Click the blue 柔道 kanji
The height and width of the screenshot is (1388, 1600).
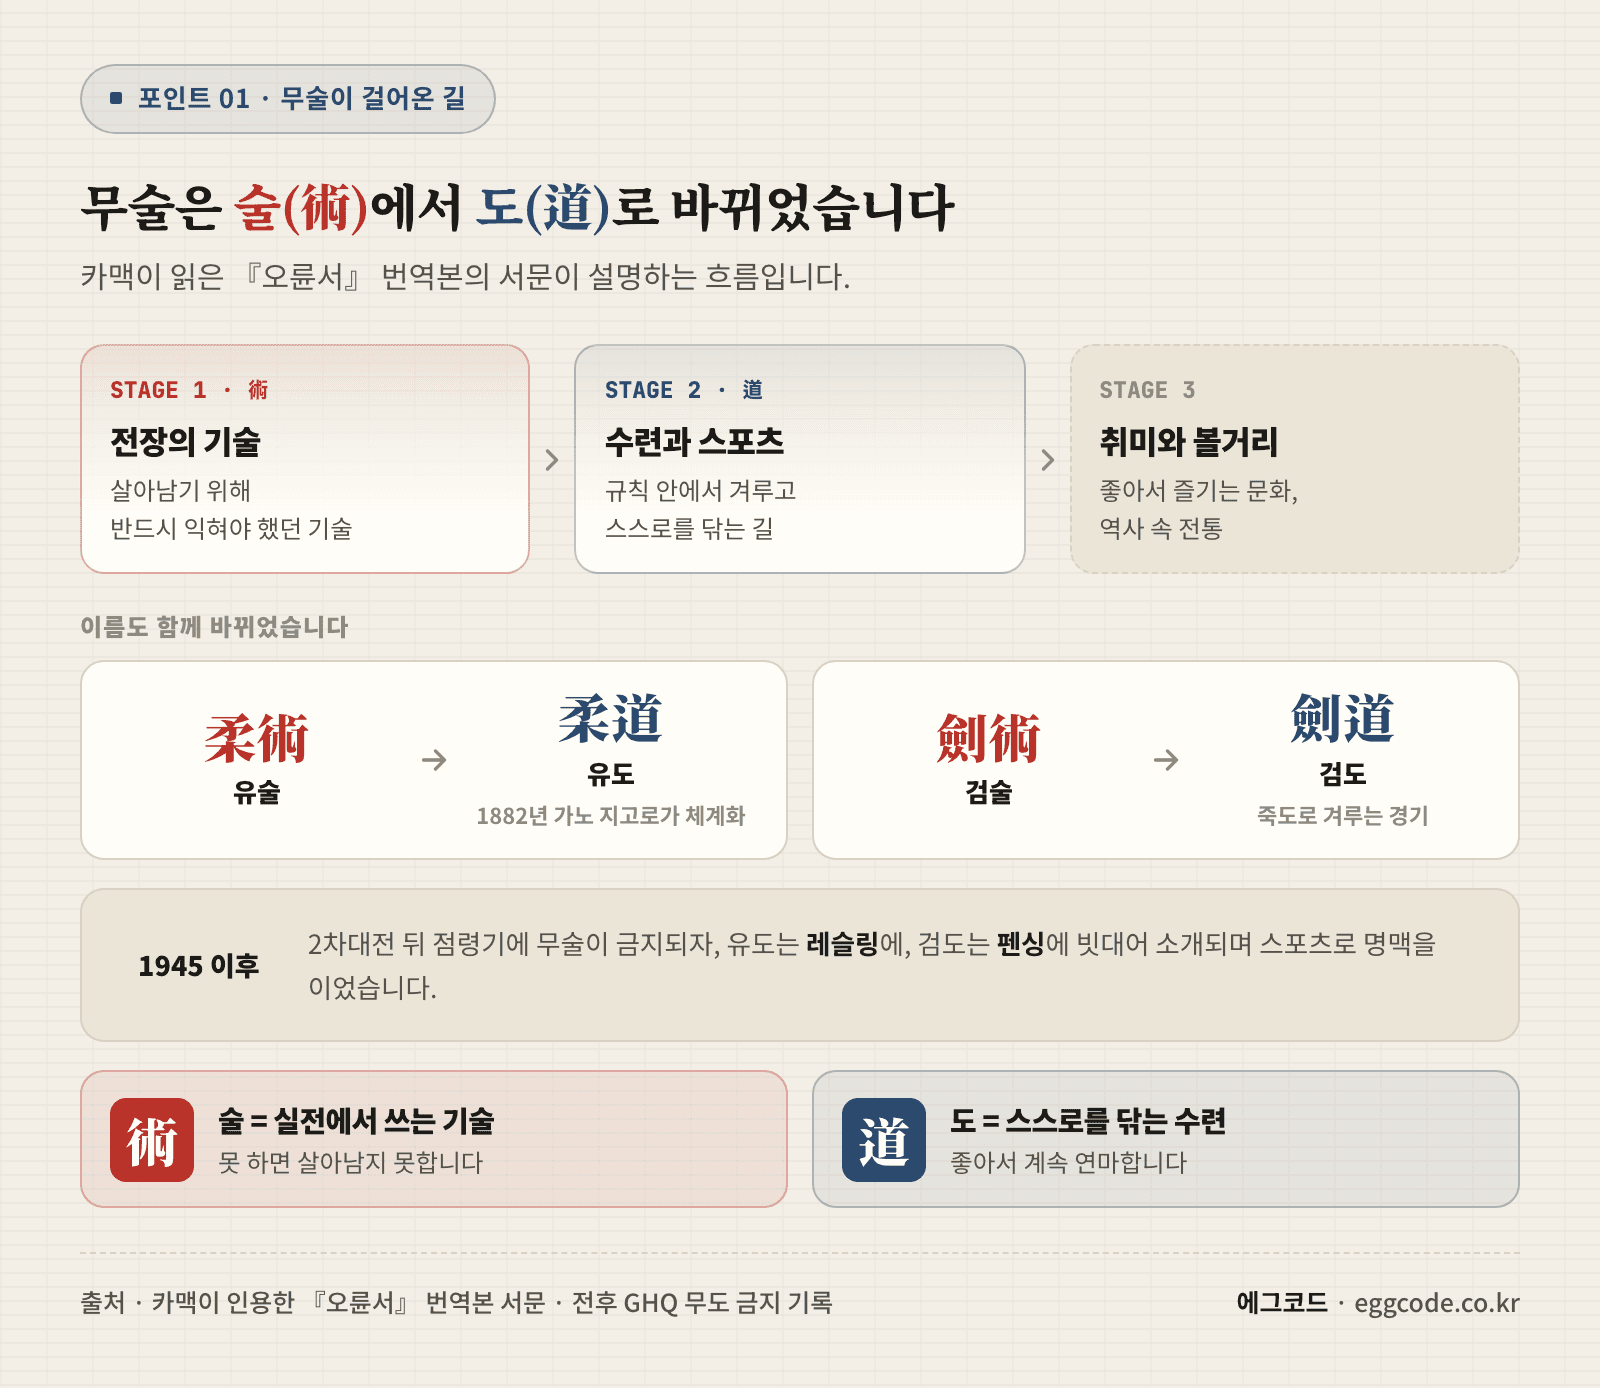click(611, 720)
